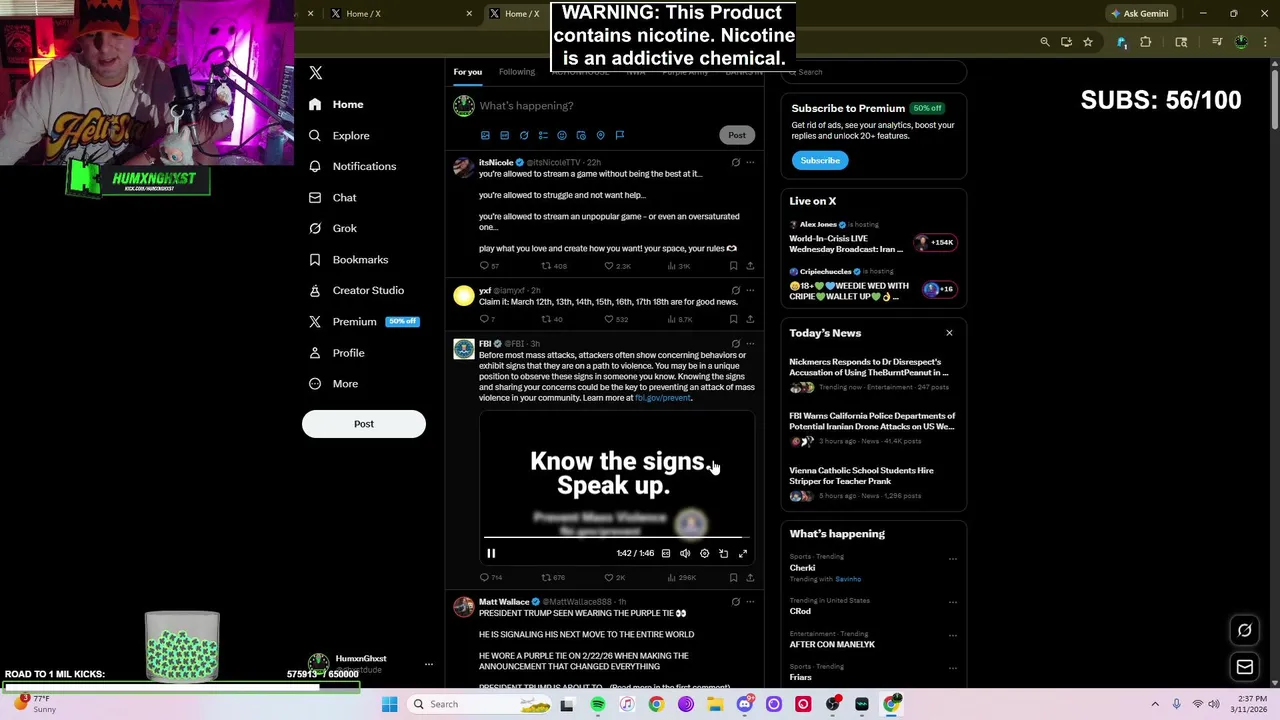Repost the FBI post with 676 reposts

point(553,578)
